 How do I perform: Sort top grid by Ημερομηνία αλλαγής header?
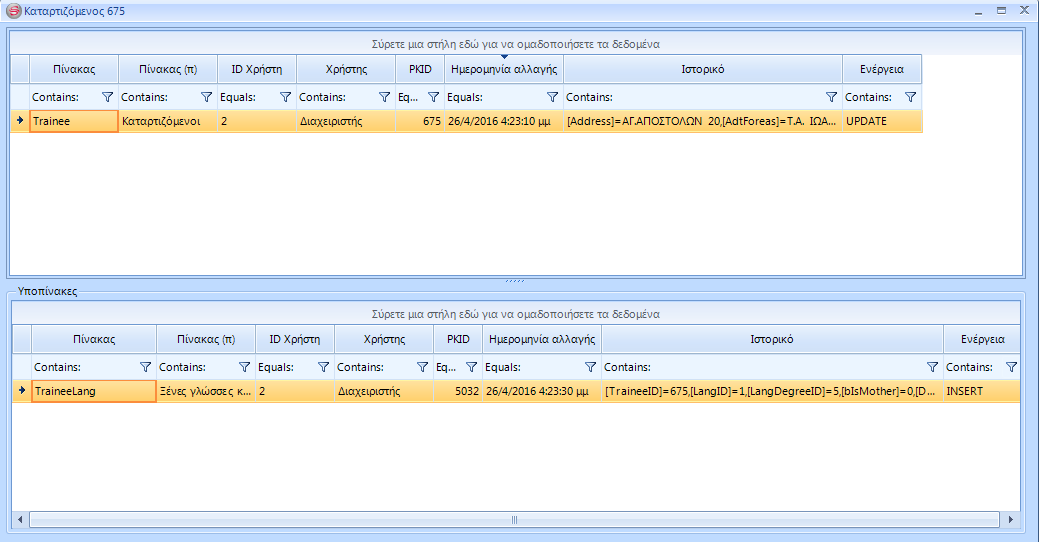pyautogui.click(x=504, y=70)
